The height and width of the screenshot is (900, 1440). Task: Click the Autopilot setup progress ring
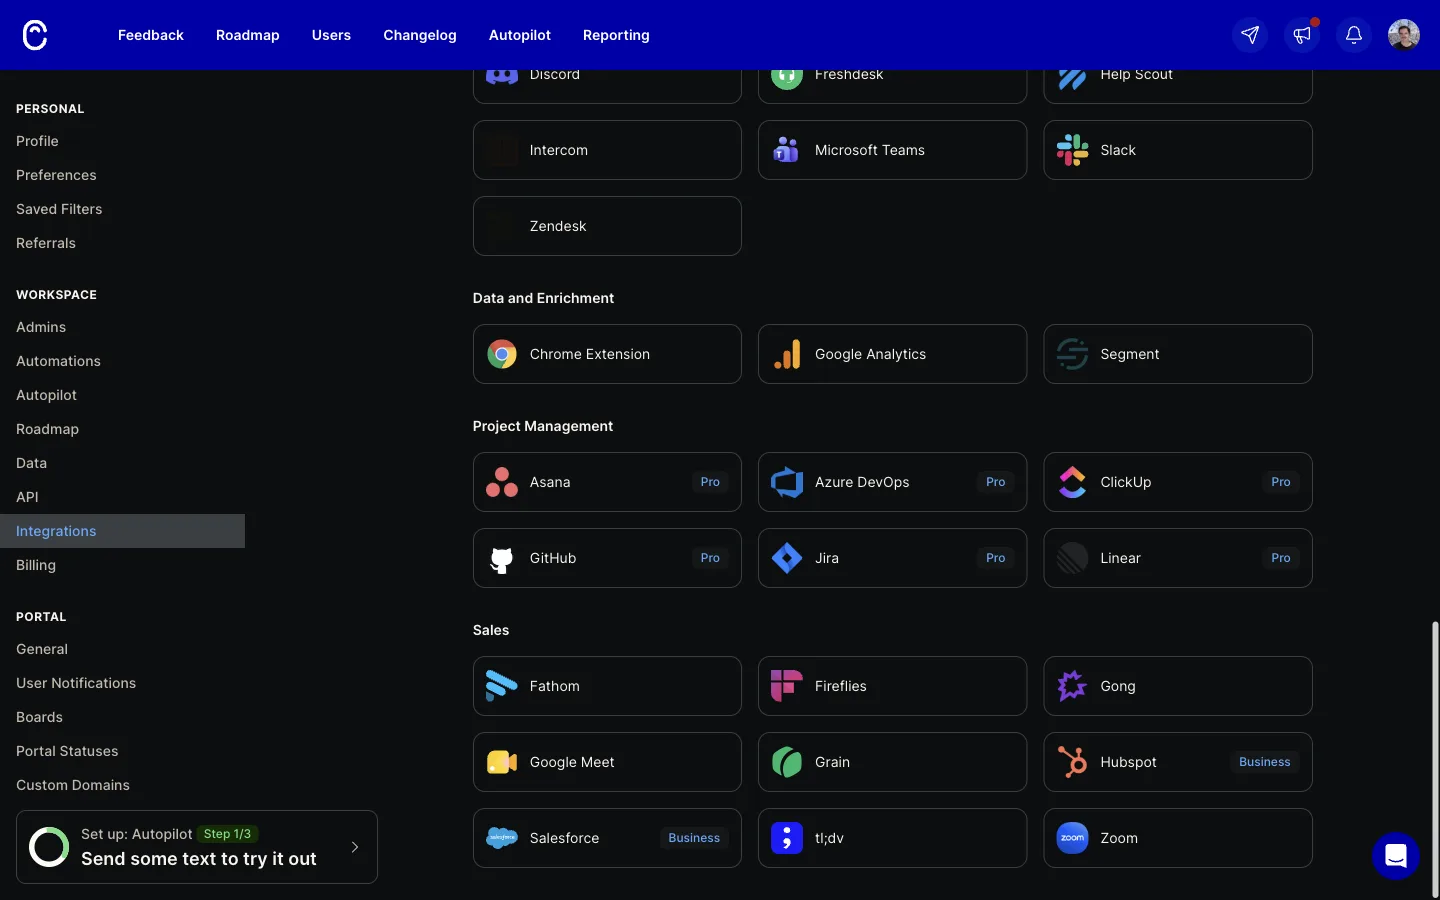(49, 847)
